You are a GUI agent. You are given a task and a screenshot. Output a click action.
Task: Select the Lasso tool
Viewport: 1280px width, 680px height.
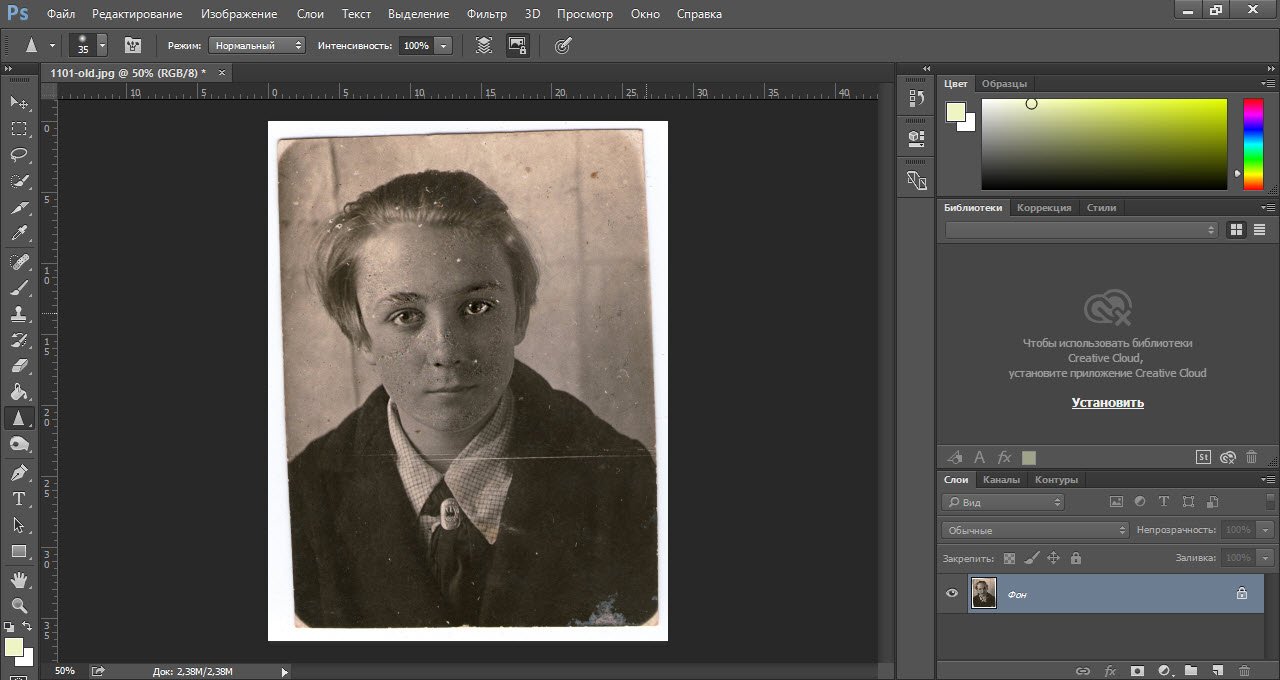pyautogui.click(x=19, y=155)
